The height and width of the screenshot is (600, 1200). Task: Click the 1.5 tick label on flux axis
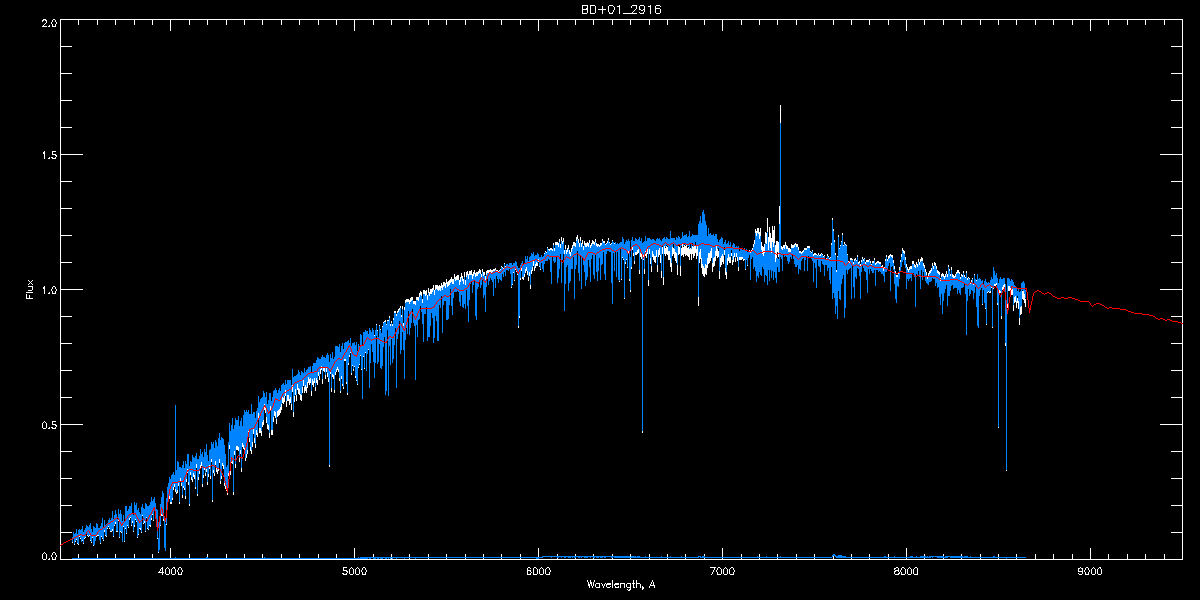(47, 156)
